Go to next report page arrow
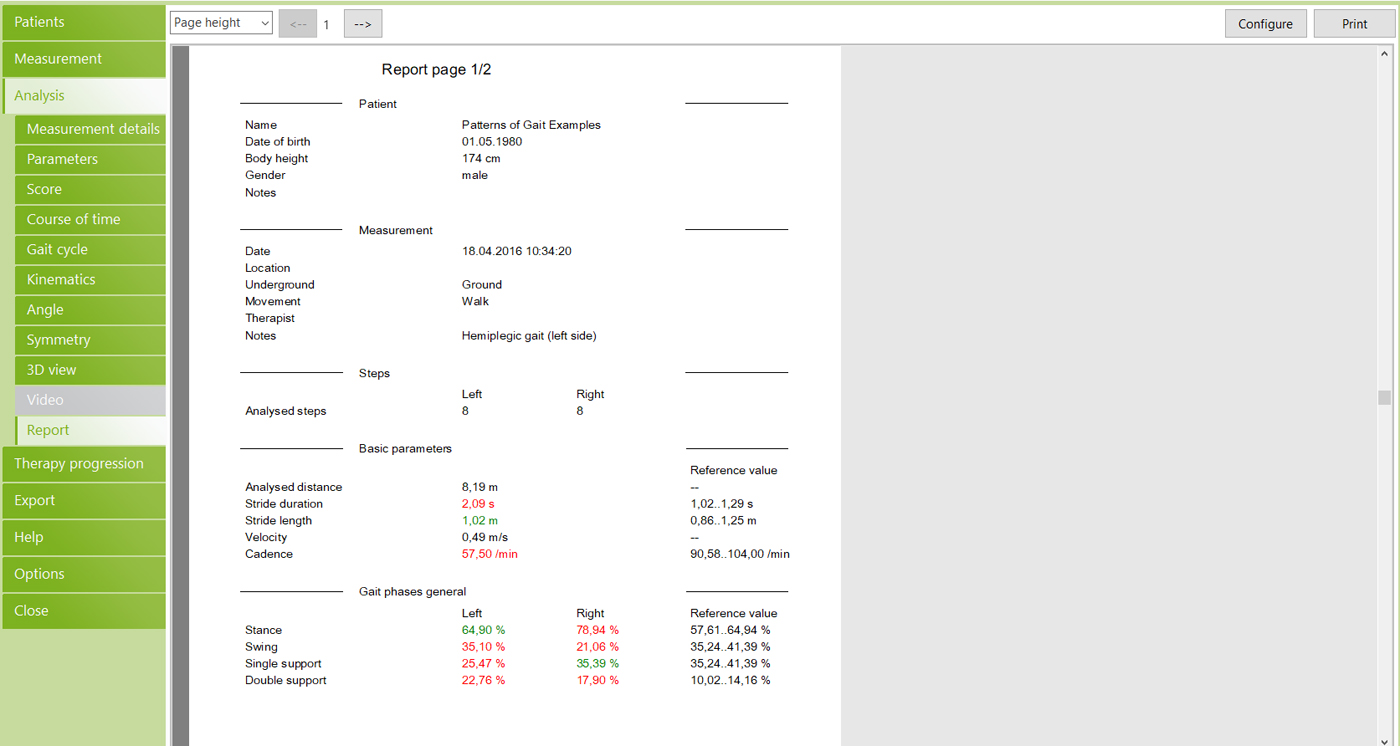 coord(363,24)
